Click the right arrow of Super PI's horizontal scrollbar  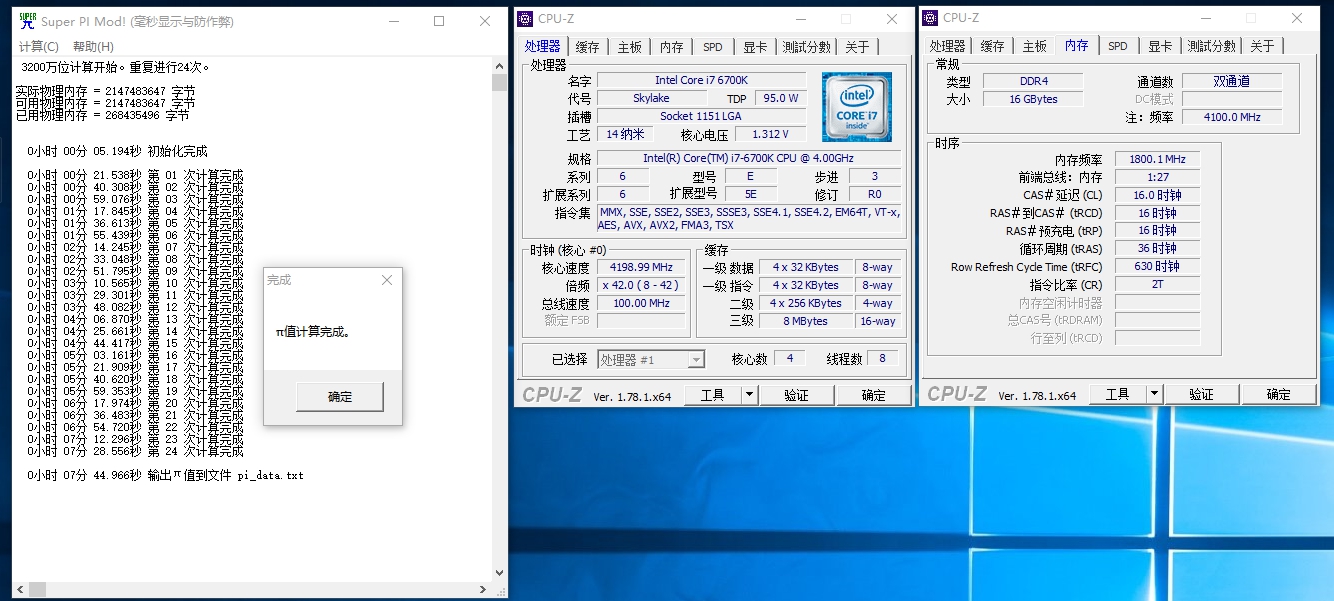(485, 589)
